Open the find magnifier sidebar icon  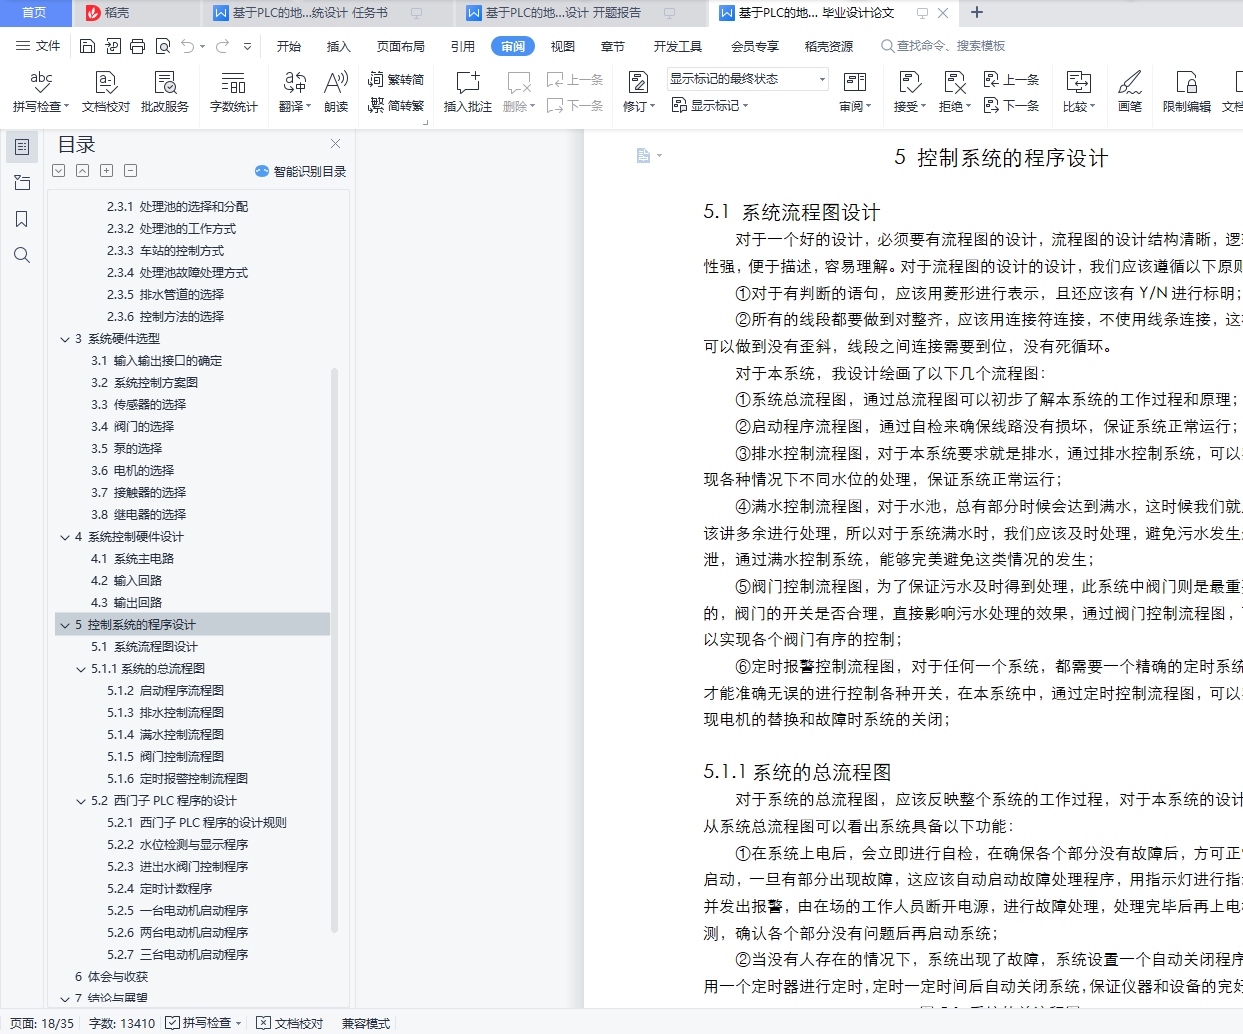[x=22, y=255]
